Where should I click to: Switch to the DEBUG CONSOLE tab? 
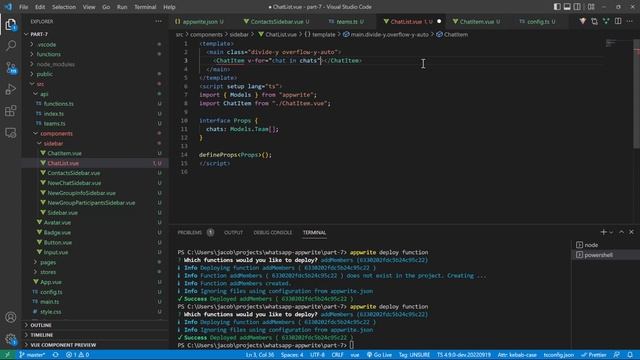tap(273, 232)
